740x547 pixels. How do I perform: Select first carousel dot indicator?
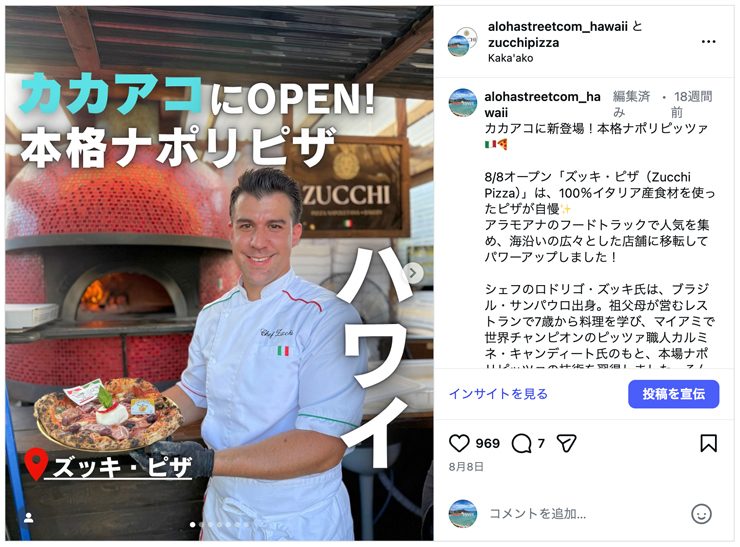point(192,524)
